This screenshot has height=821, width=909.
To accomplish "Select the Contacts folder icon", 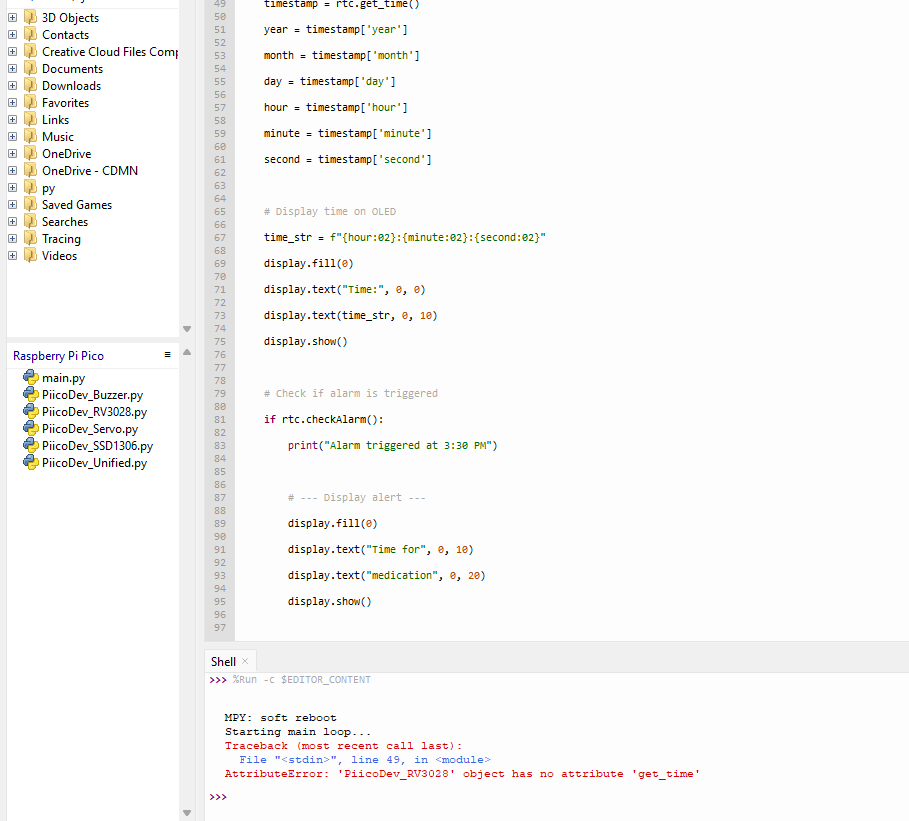I will point(31,34).
